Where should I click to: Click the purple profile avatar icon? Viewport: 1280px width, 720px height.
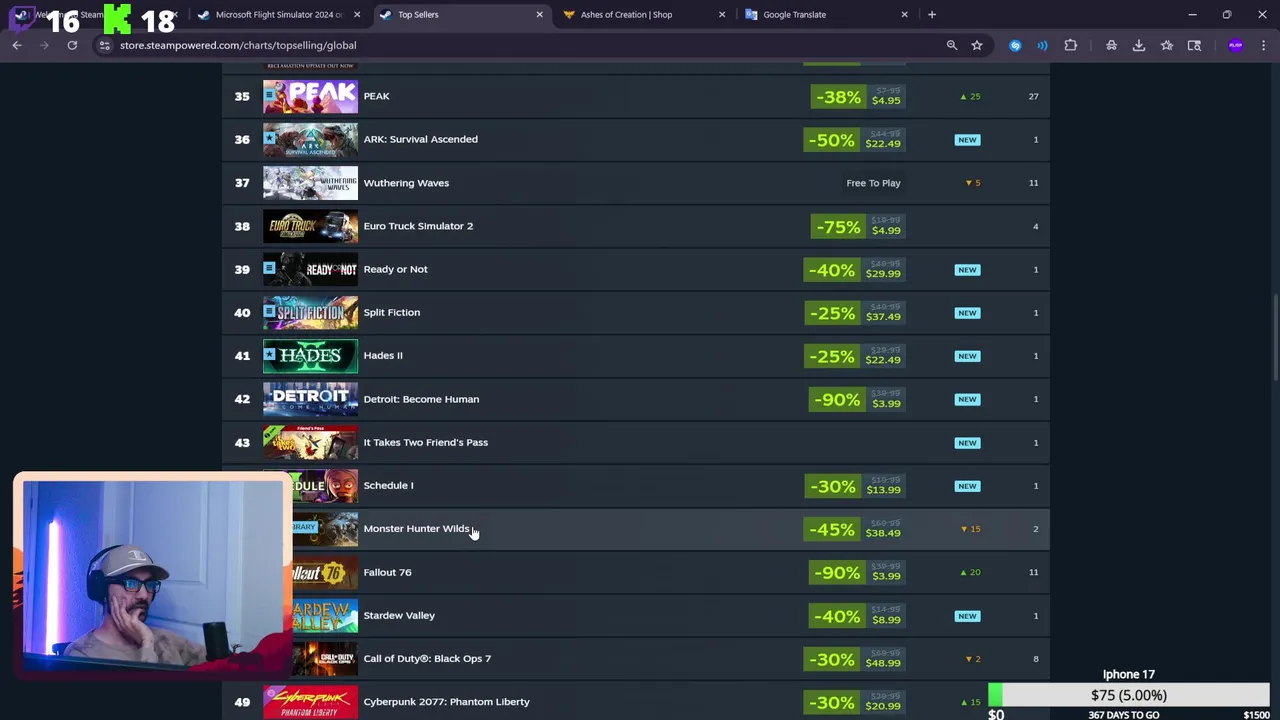click(1236, 45)
